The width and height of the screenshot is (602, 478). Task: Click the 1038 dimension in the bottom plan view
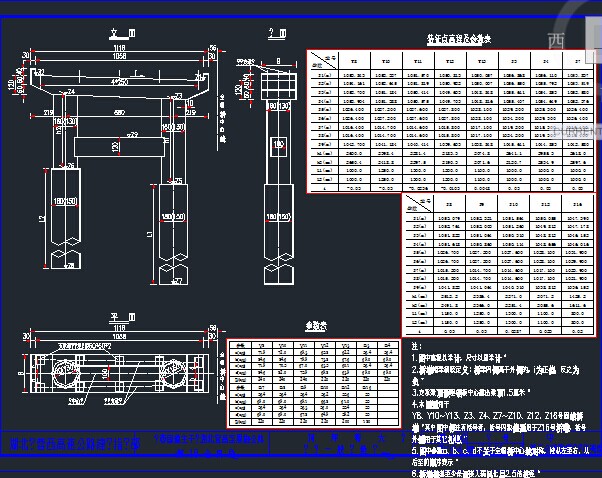(x=119, y=336)
